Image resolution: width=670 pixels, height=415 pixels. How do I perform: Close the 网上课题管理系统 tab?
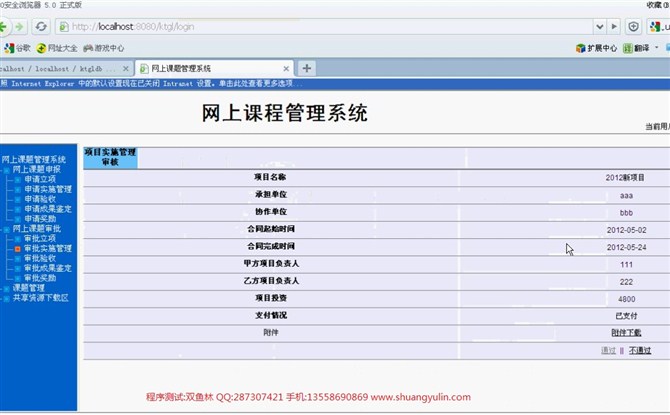pos(286,68)
